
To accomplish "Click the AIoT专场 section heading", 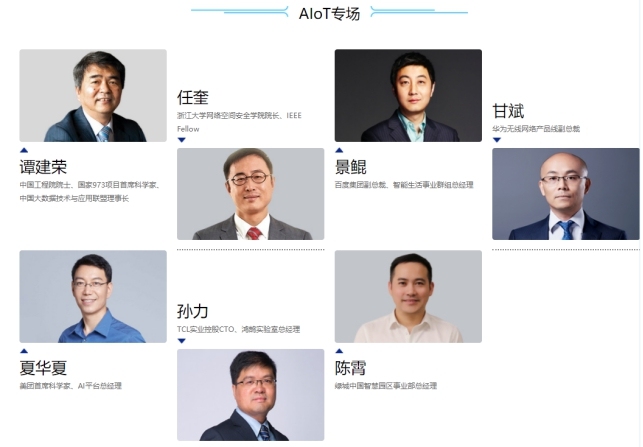I will (x=329, y=14).
